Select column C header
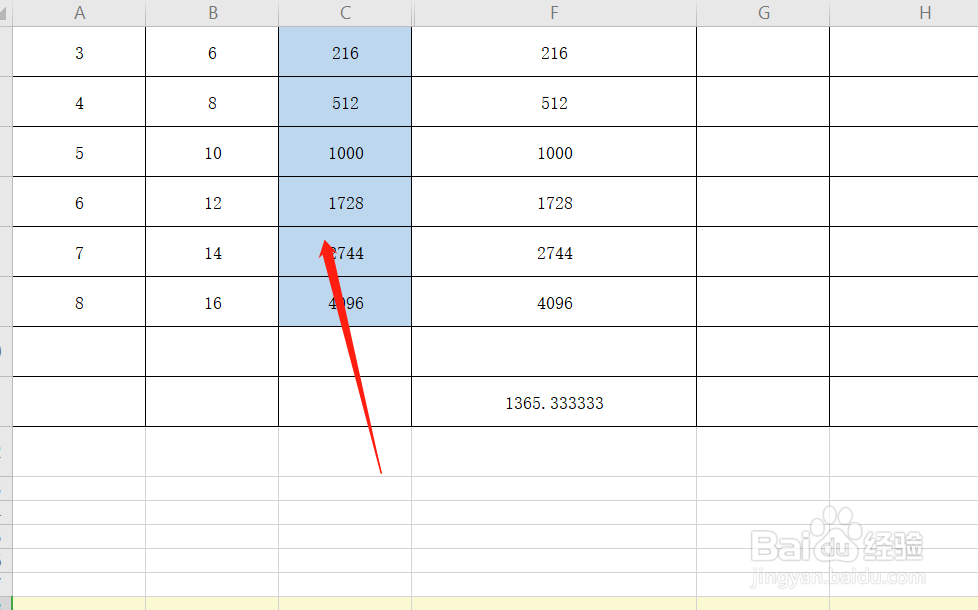978x610 pixels. [x=345, y=12]
